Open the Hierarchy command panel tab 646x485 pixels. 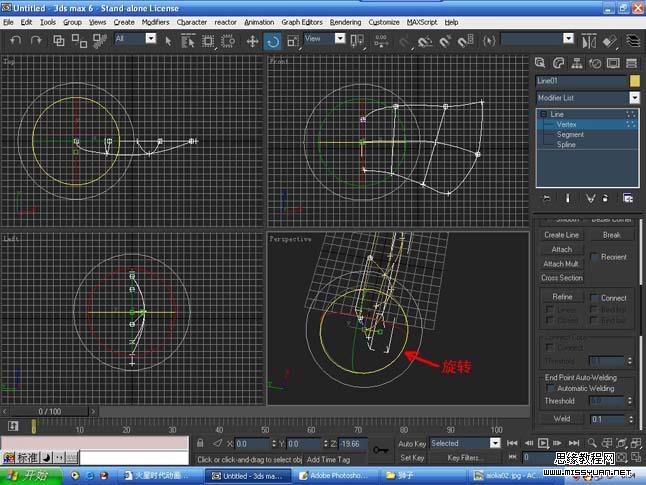[x=577, y=63]
